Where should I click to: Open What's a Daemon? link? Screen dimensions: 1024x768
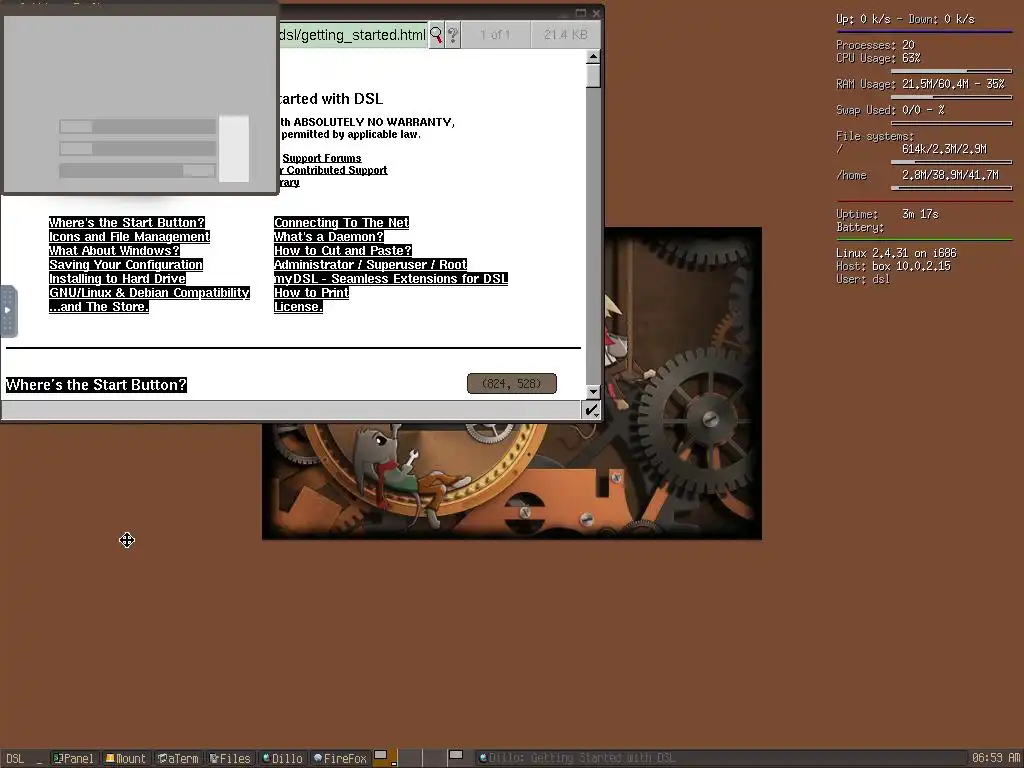click(328, 236)
